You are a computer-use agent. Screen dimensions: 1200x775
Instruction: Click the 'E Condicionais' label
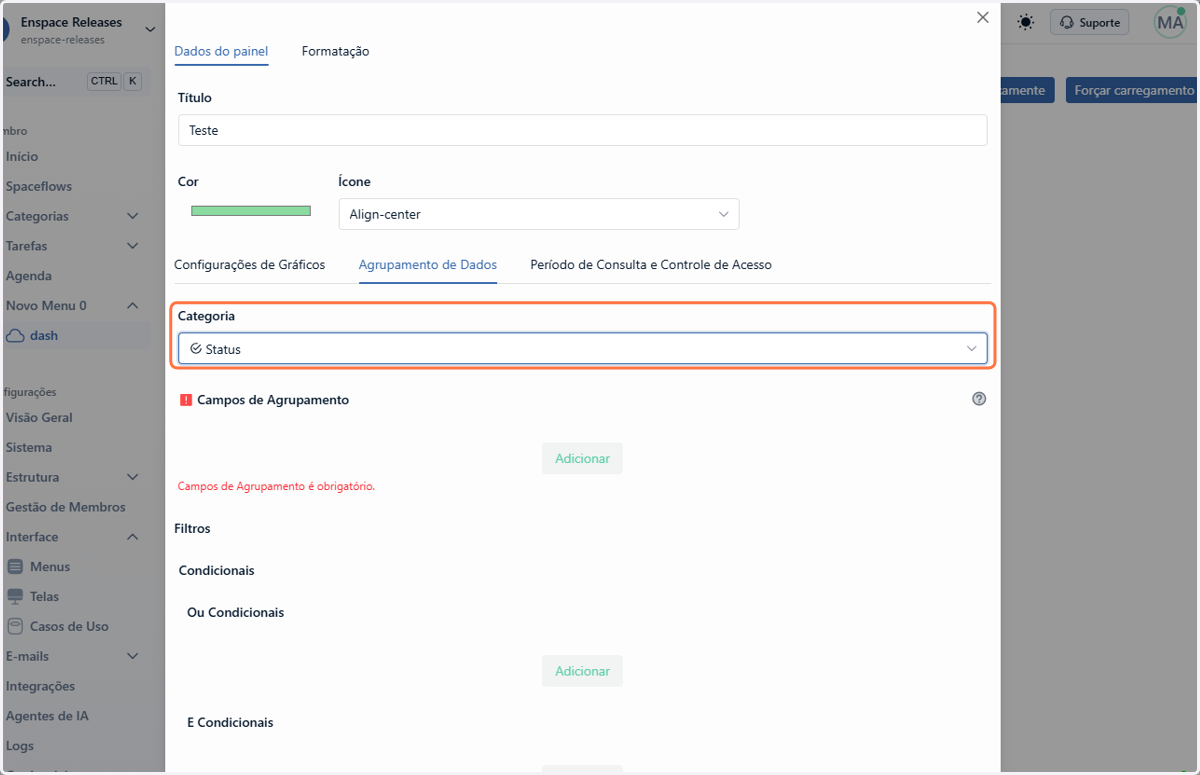tap(230, 722)
